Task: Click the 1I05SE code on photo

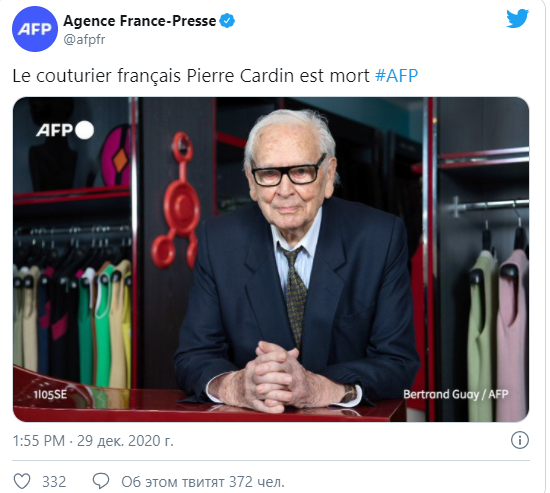Action: [x=50, y=394]
